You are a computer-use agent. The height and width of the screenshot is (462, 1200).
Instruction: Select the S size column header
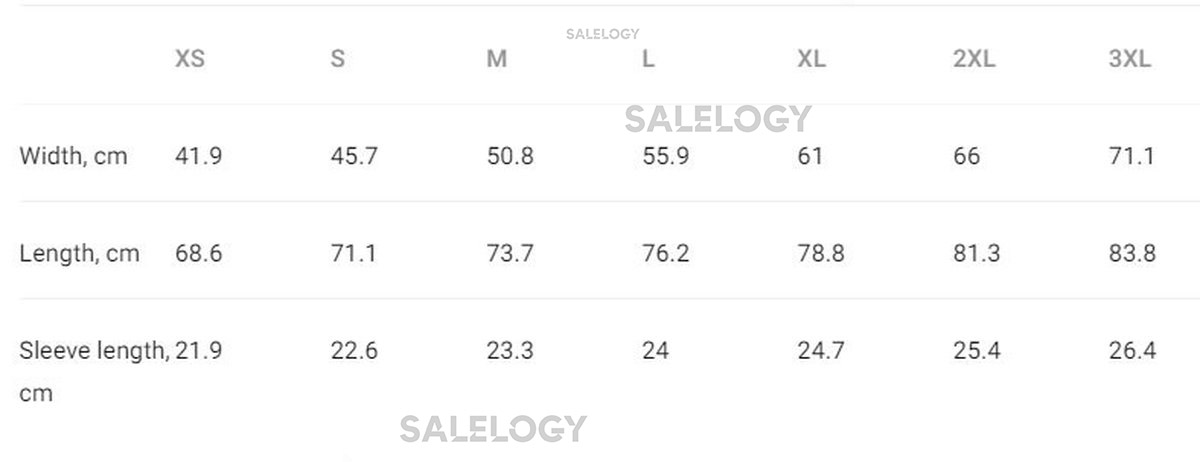(x=338, y=59)
